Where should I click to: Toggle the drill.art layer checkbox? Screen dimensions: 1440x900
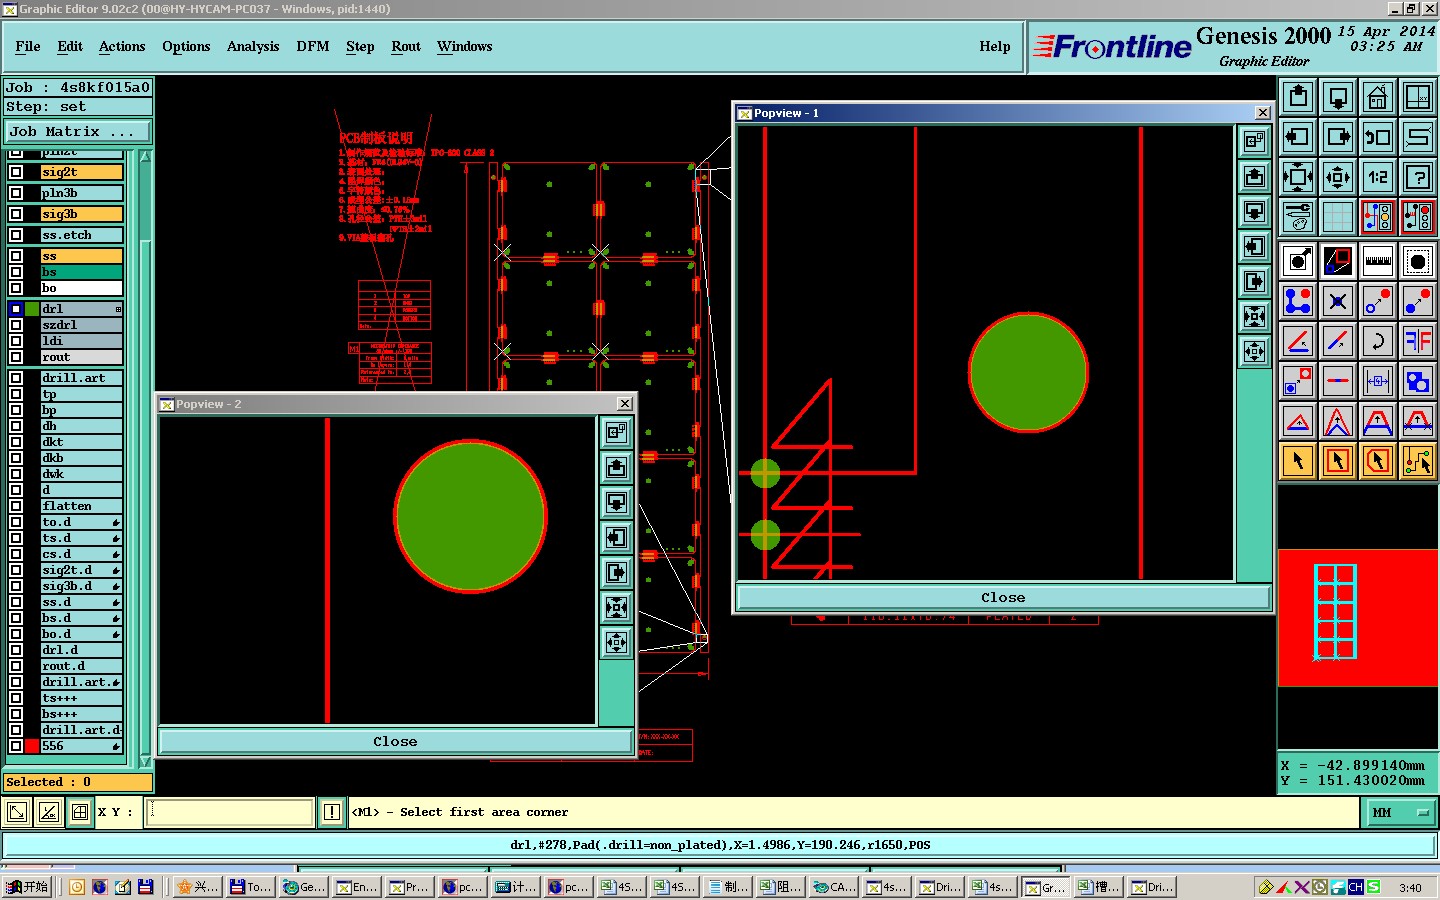click(16, 378)
